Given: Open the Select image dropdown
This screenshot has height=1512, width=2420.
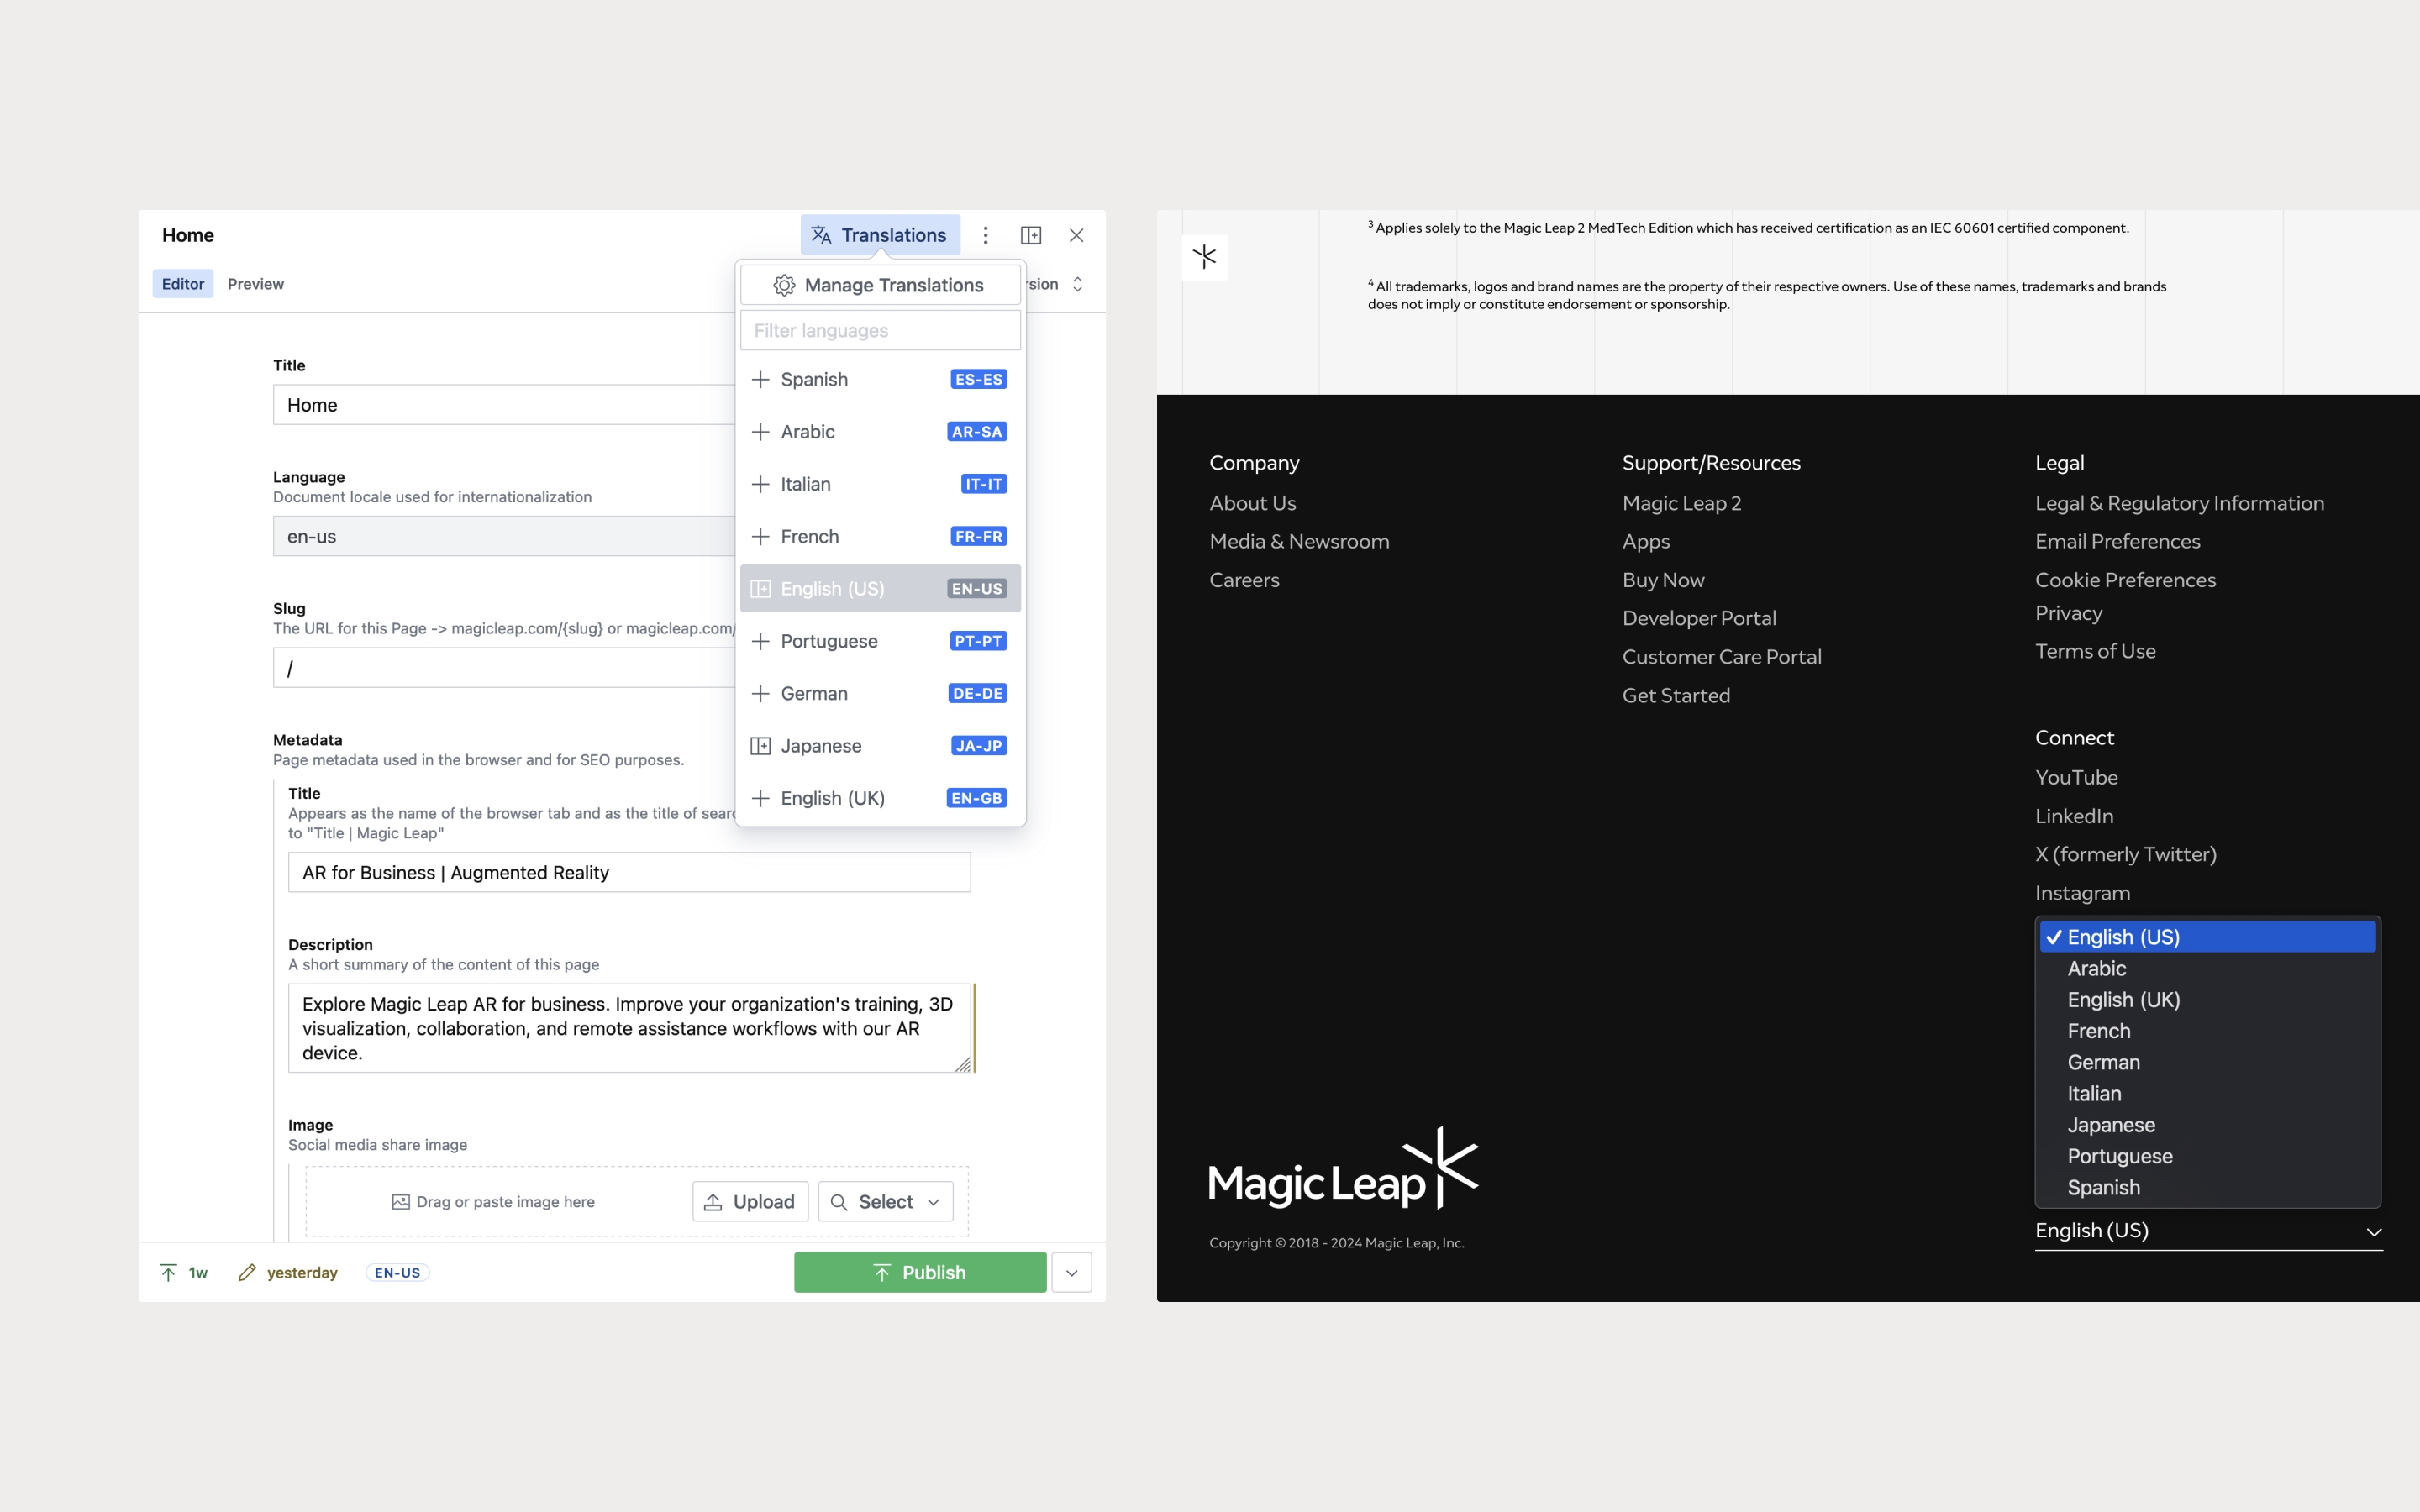Looking at the screenshot, I should (x=886, y=1201).
